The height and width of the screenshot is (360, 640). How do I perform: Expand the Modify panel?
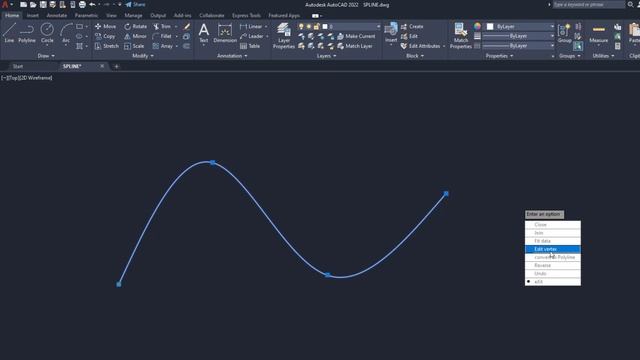click(143, 56)
